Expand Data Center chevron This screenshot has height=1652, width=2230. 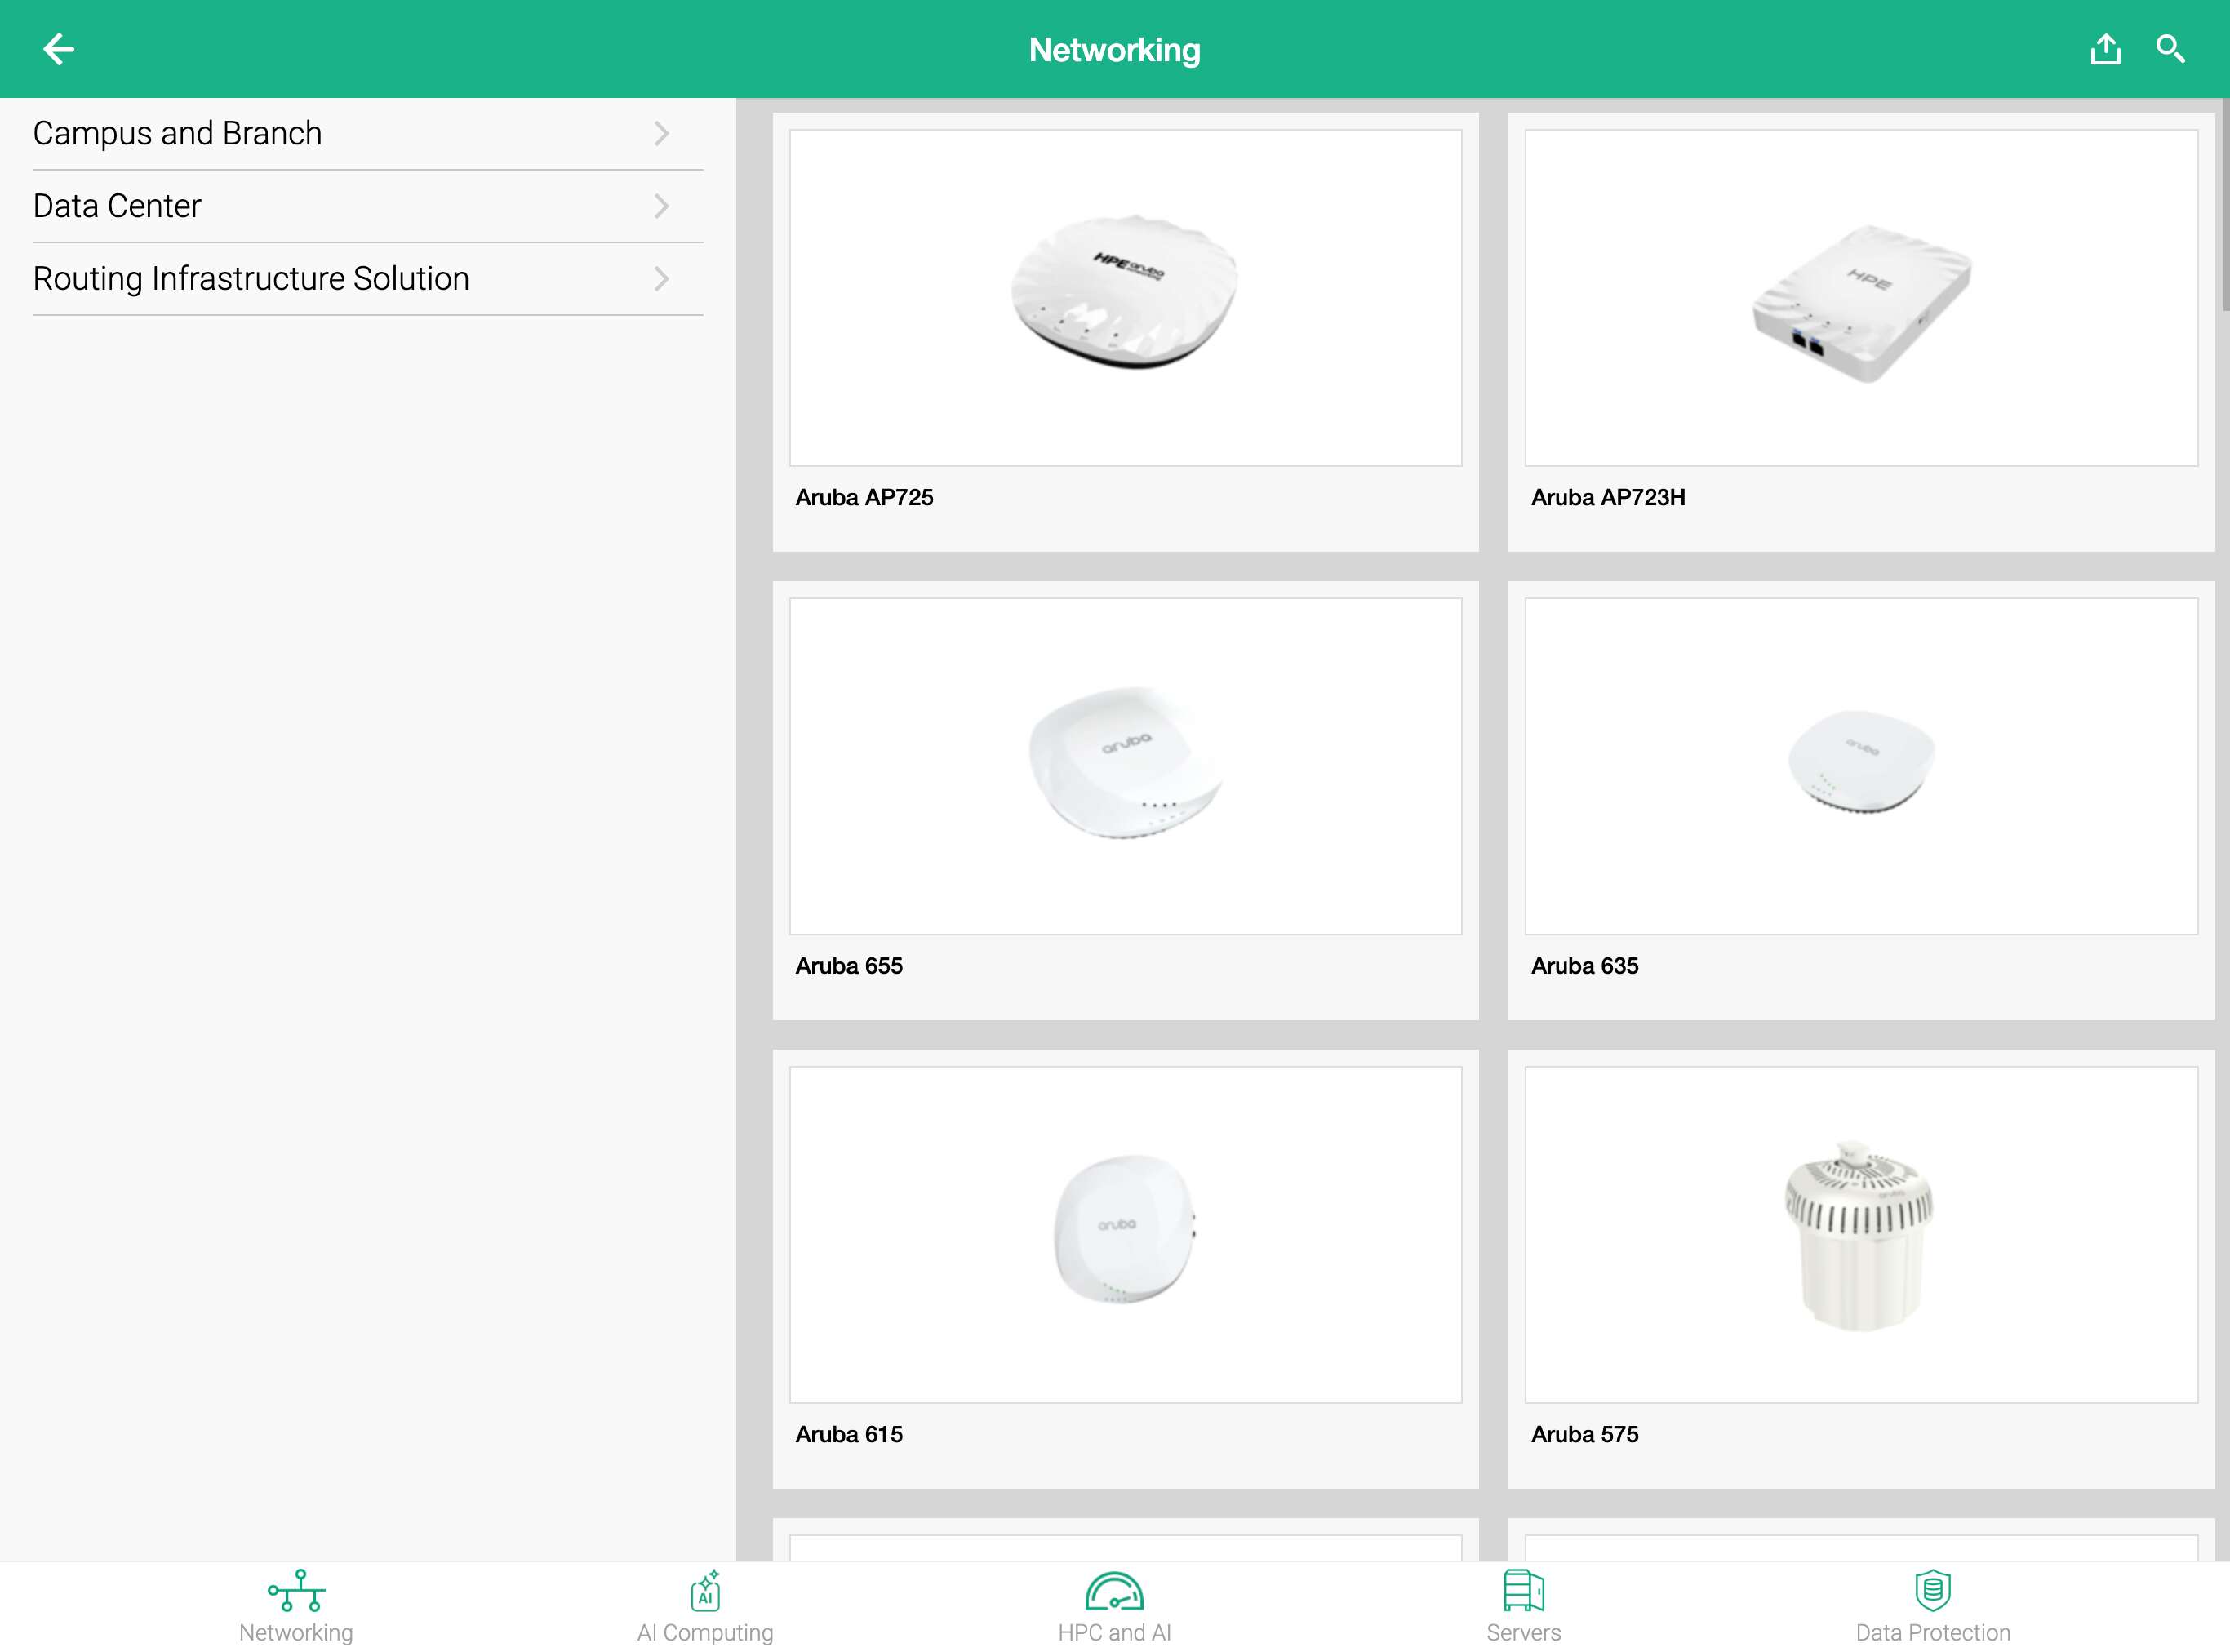661,206
